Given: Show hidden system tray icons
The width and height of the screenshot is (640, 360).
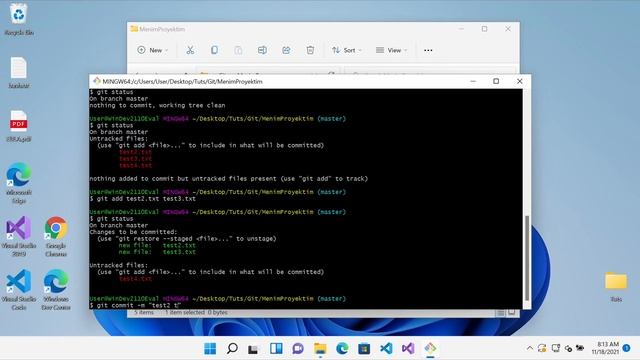Looking at the screenshot, I should pyautogui.click(x=529, y=348).
